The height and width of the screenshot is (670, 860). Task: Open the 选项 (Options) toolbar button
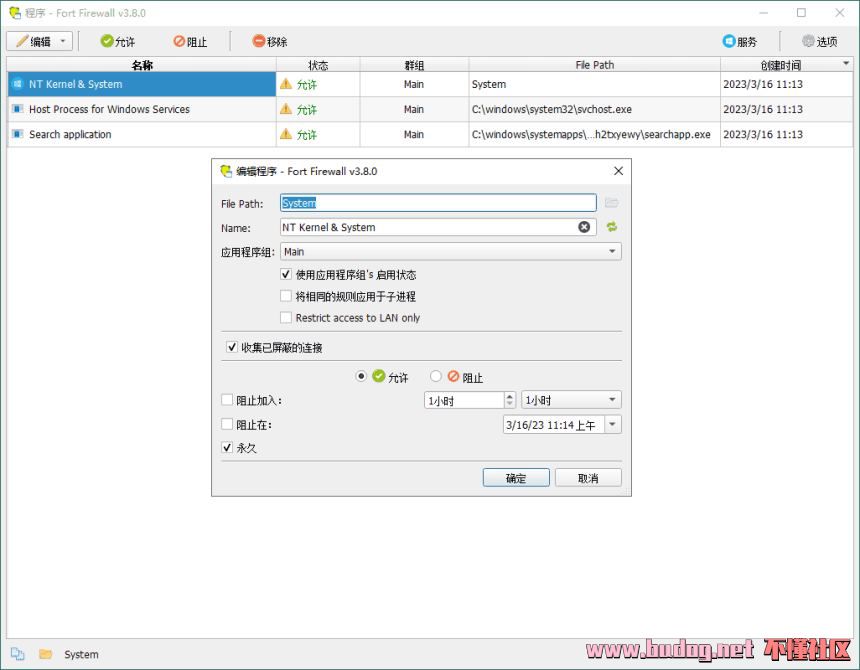[x=819, y=41]
